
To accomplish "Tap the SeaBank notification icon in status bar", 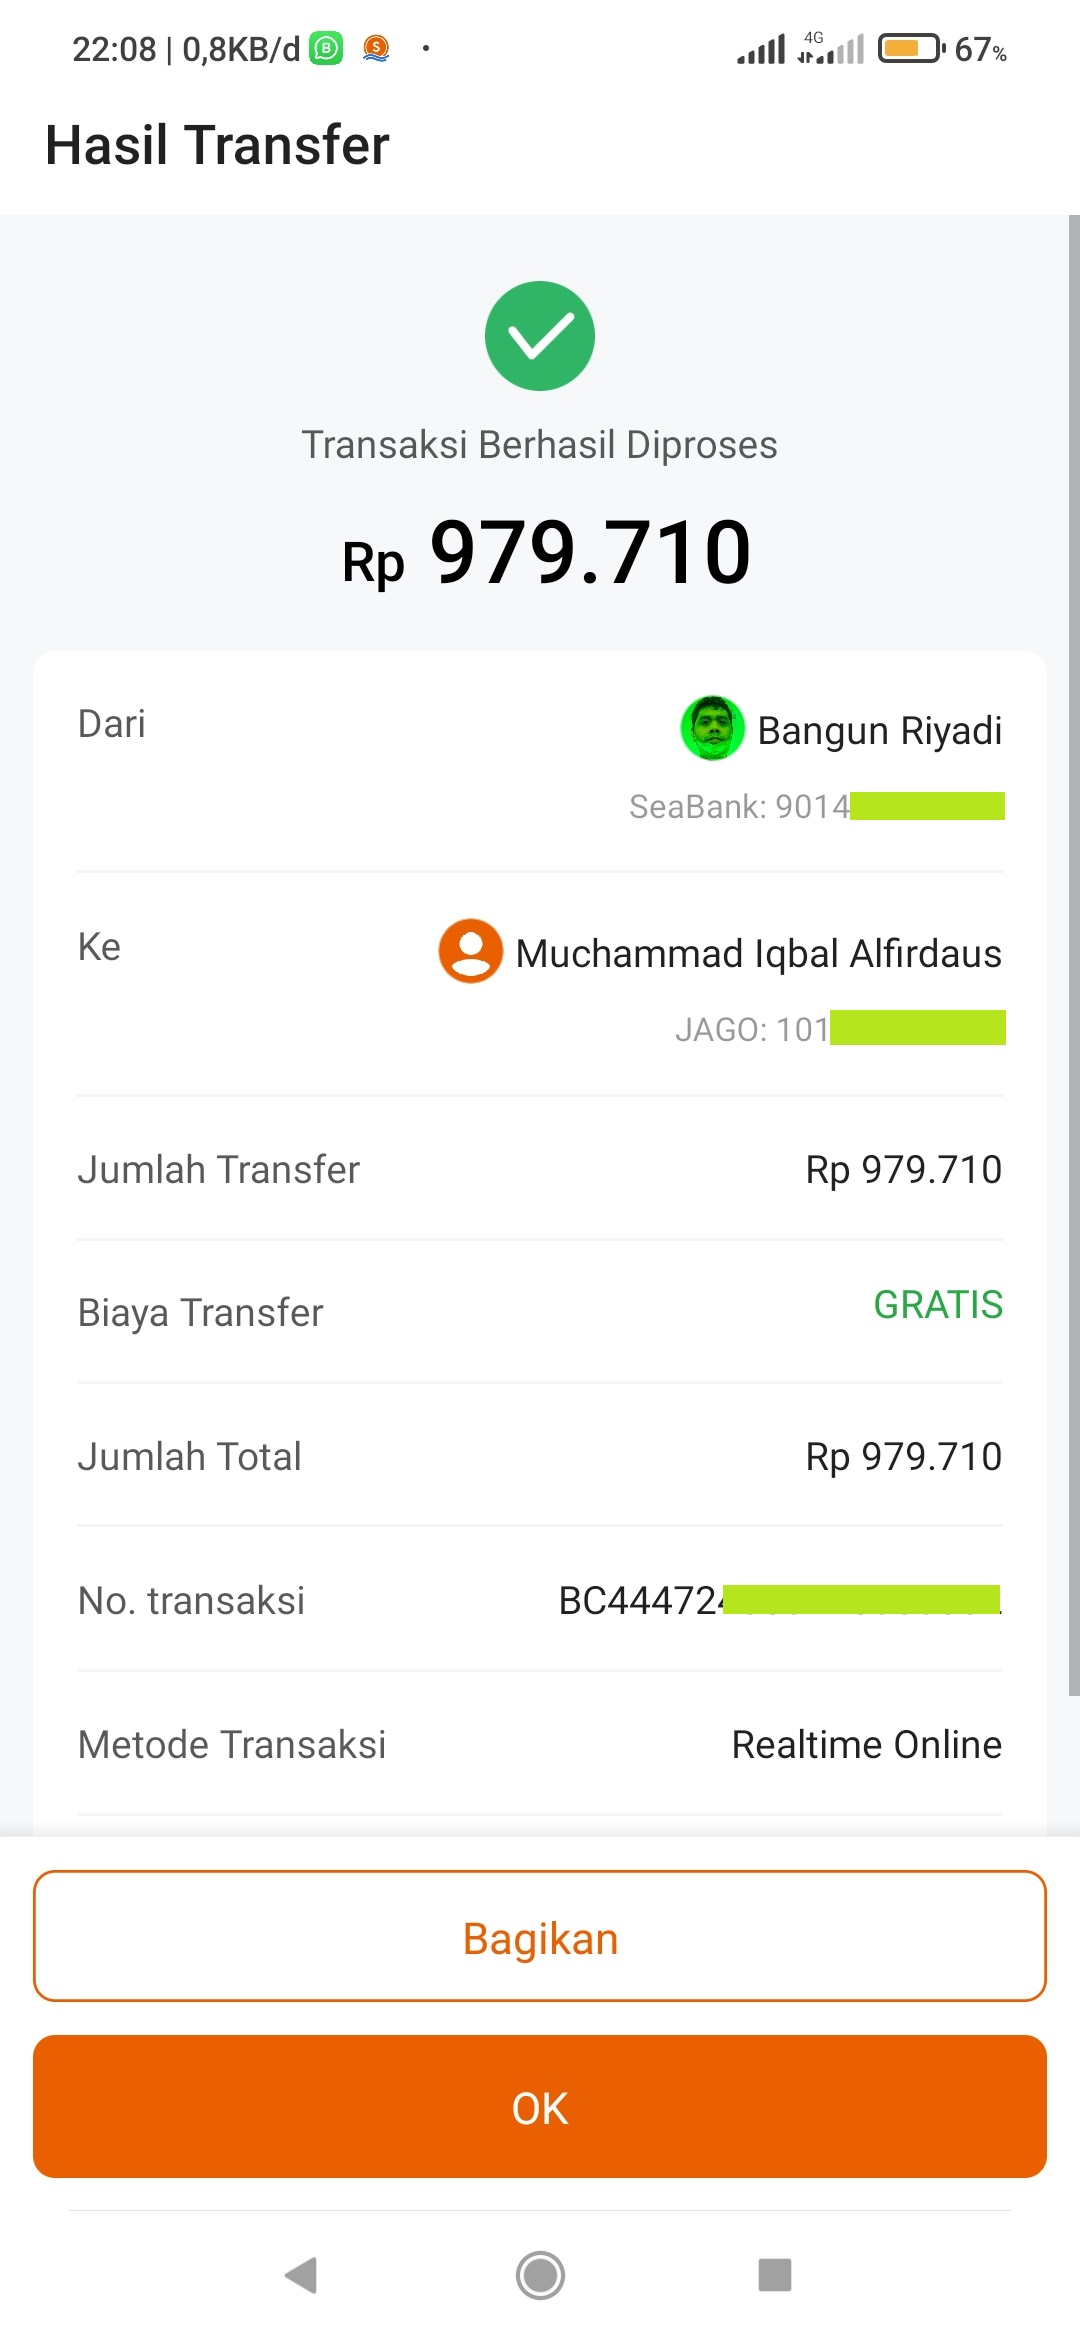I will pos(376,48).
